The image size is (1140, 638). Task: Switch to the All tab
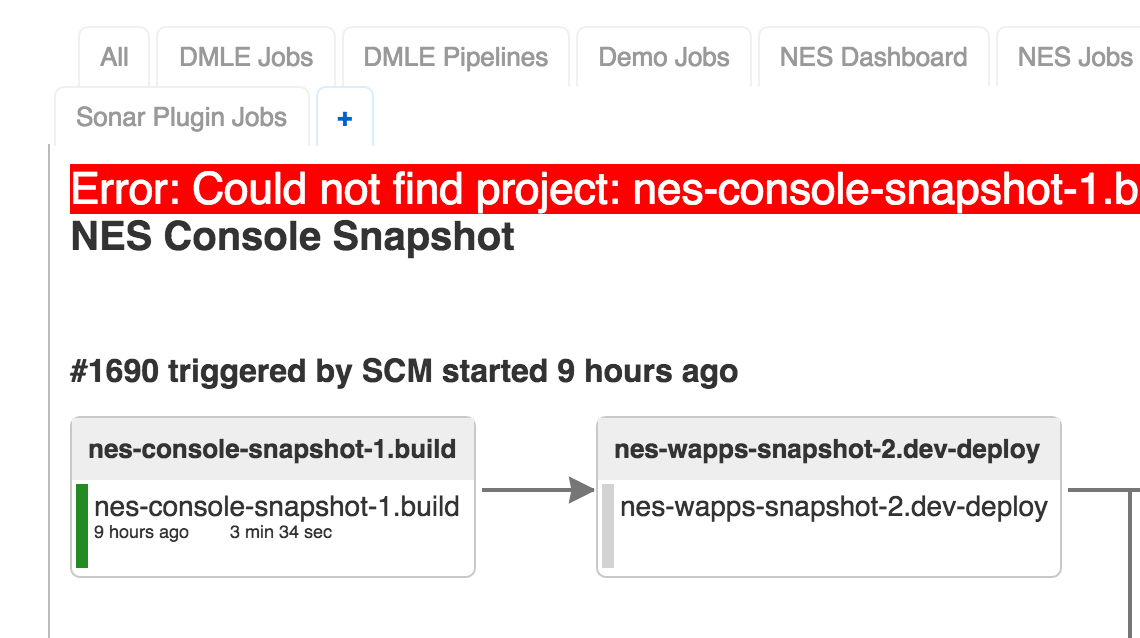[114, 57]
